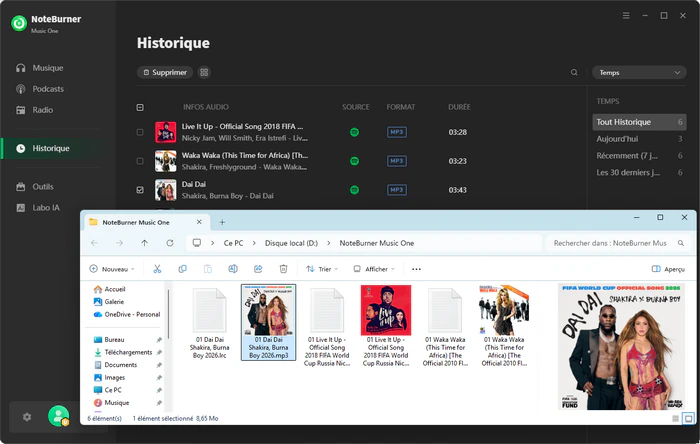The image size is (700, 444).
Task: Click the Rename icon in Explorer toolbar
Action: [233, 269]
